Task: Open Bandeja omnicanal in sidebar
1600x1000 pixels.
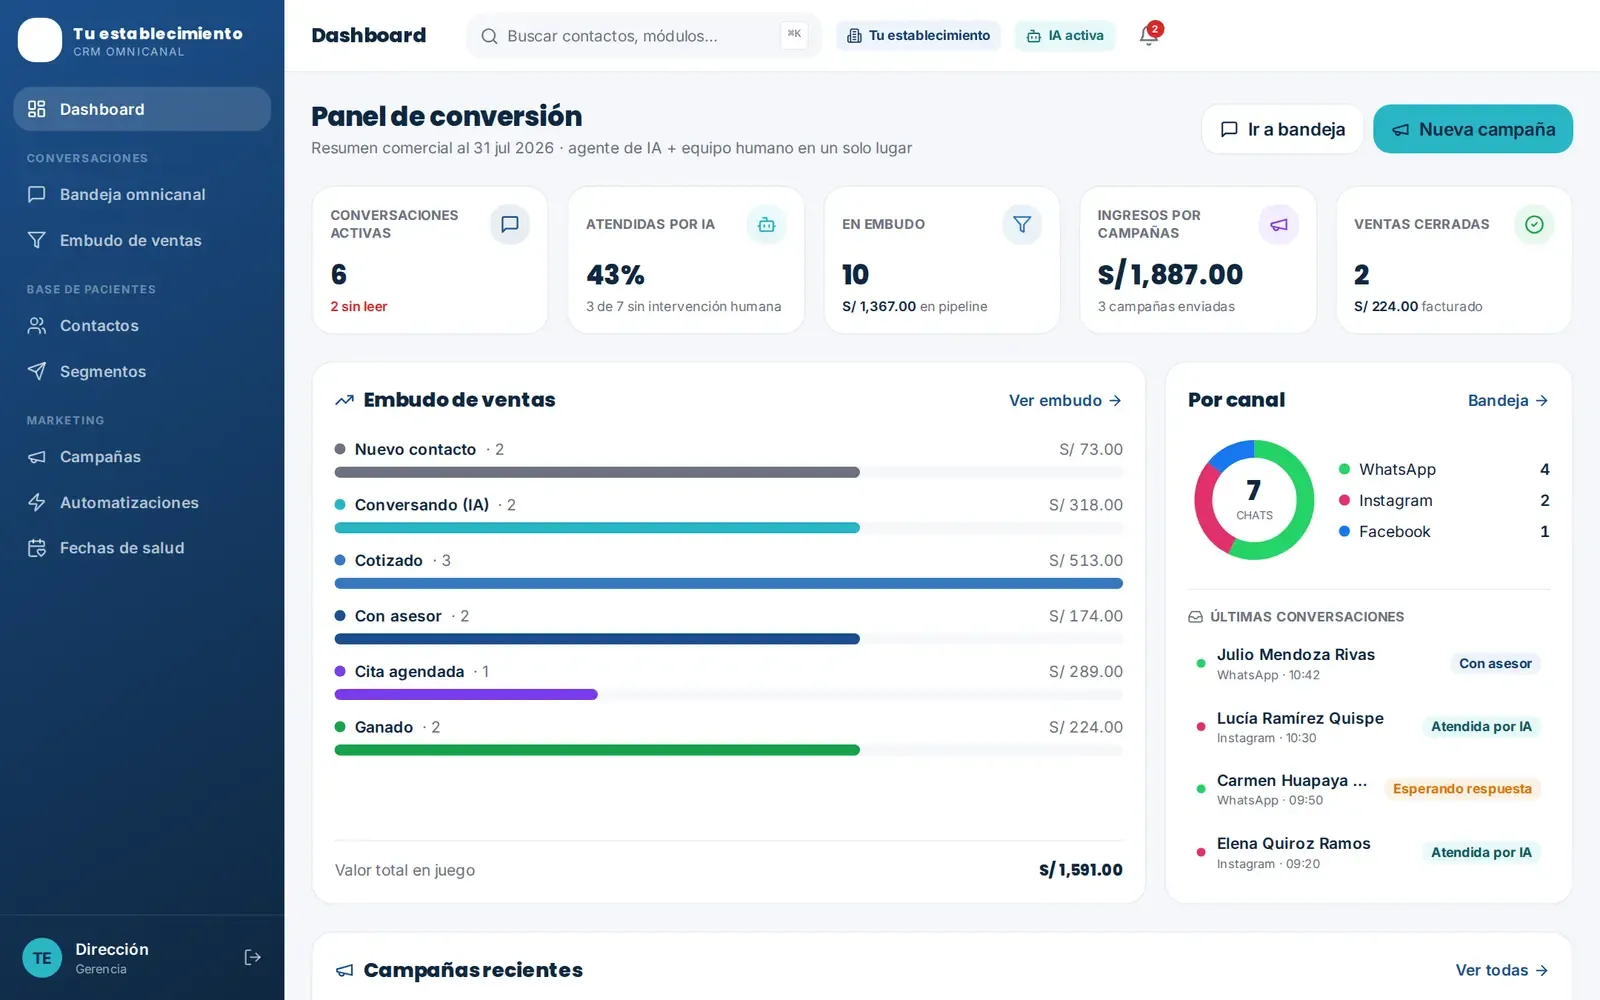Action: tap(142, 194)
